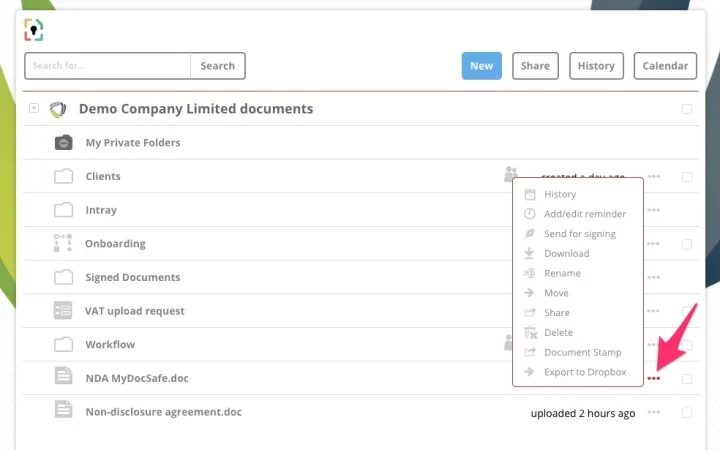Open the three-dots menu for Signed Documents
This screenshot has height=450, width=720.
coord(654,277)
